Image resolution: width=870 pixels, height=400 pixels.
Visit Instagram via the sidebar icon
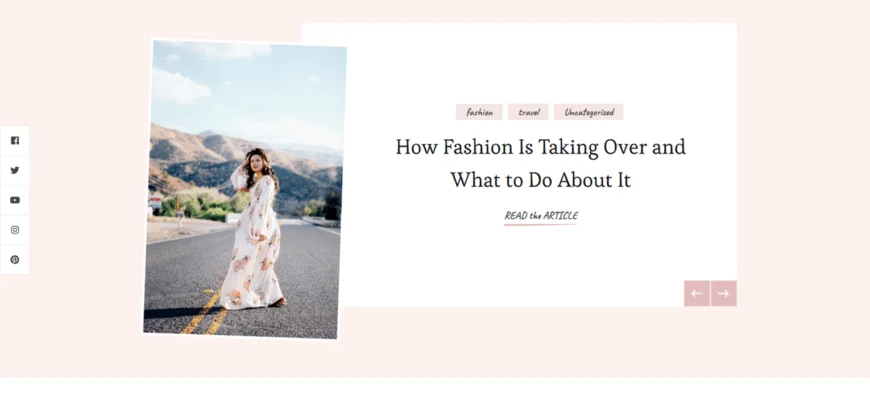point(15,230)
